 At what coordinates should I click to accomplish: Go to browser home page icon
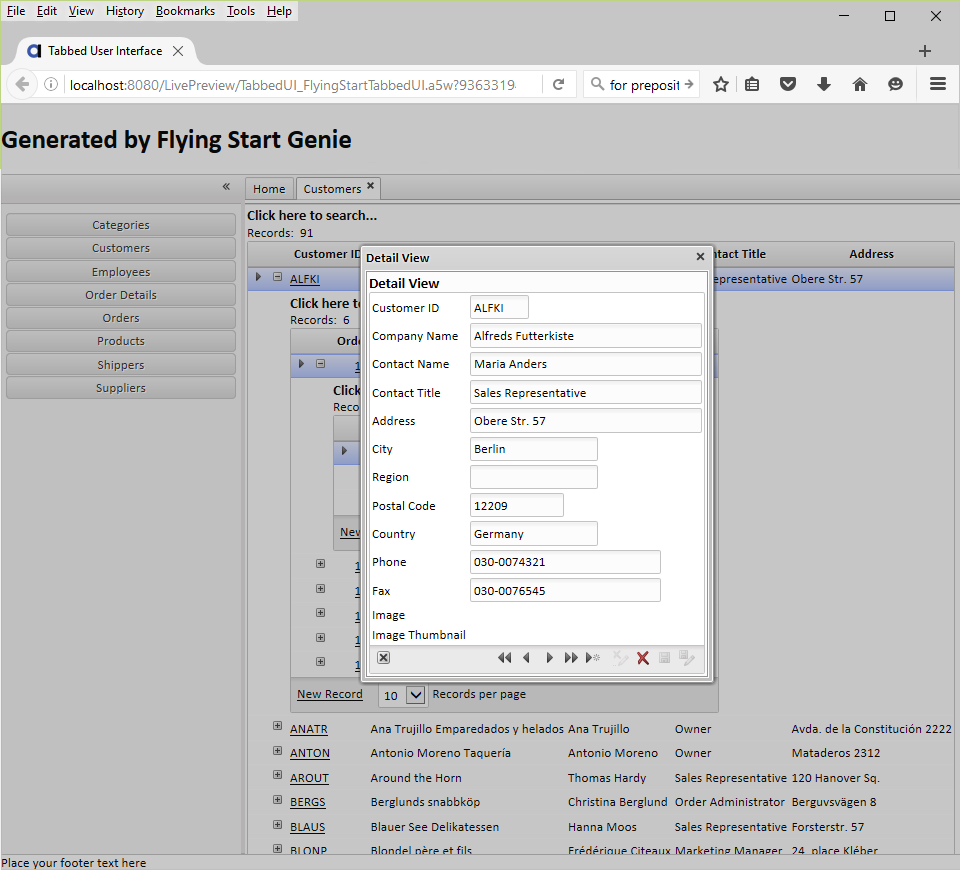click(860, 84)
